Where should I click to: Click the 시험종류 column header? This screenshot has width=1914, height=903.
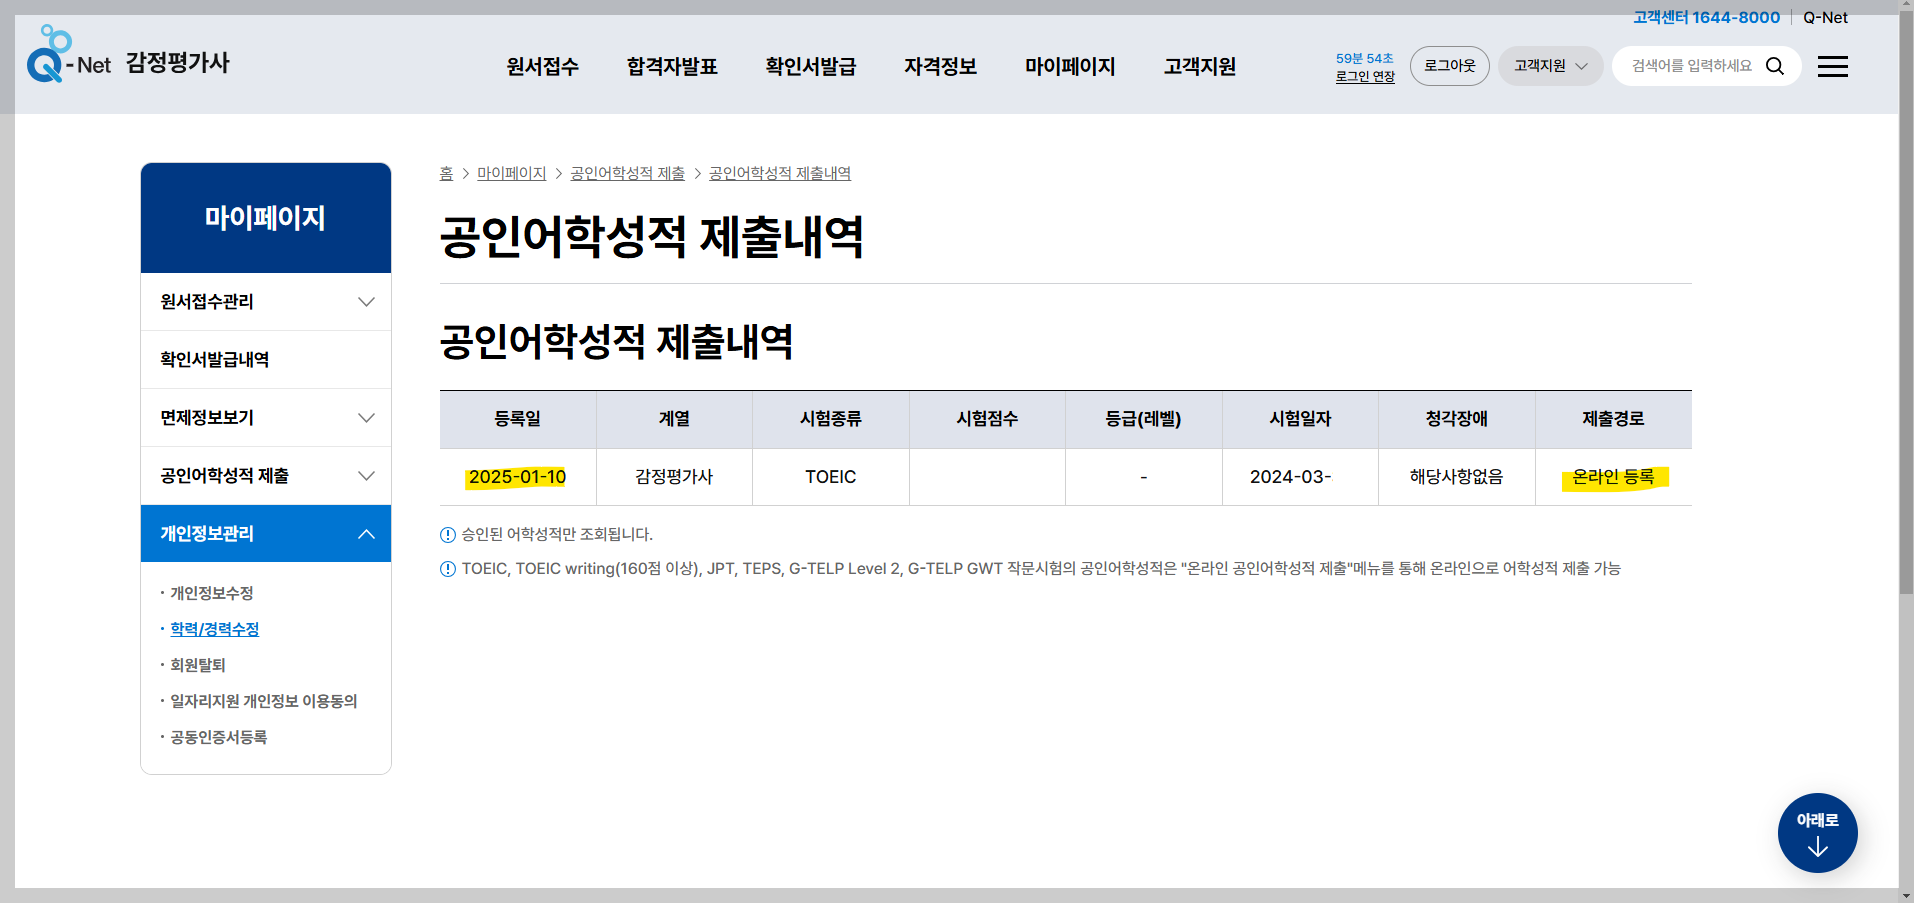831,419
